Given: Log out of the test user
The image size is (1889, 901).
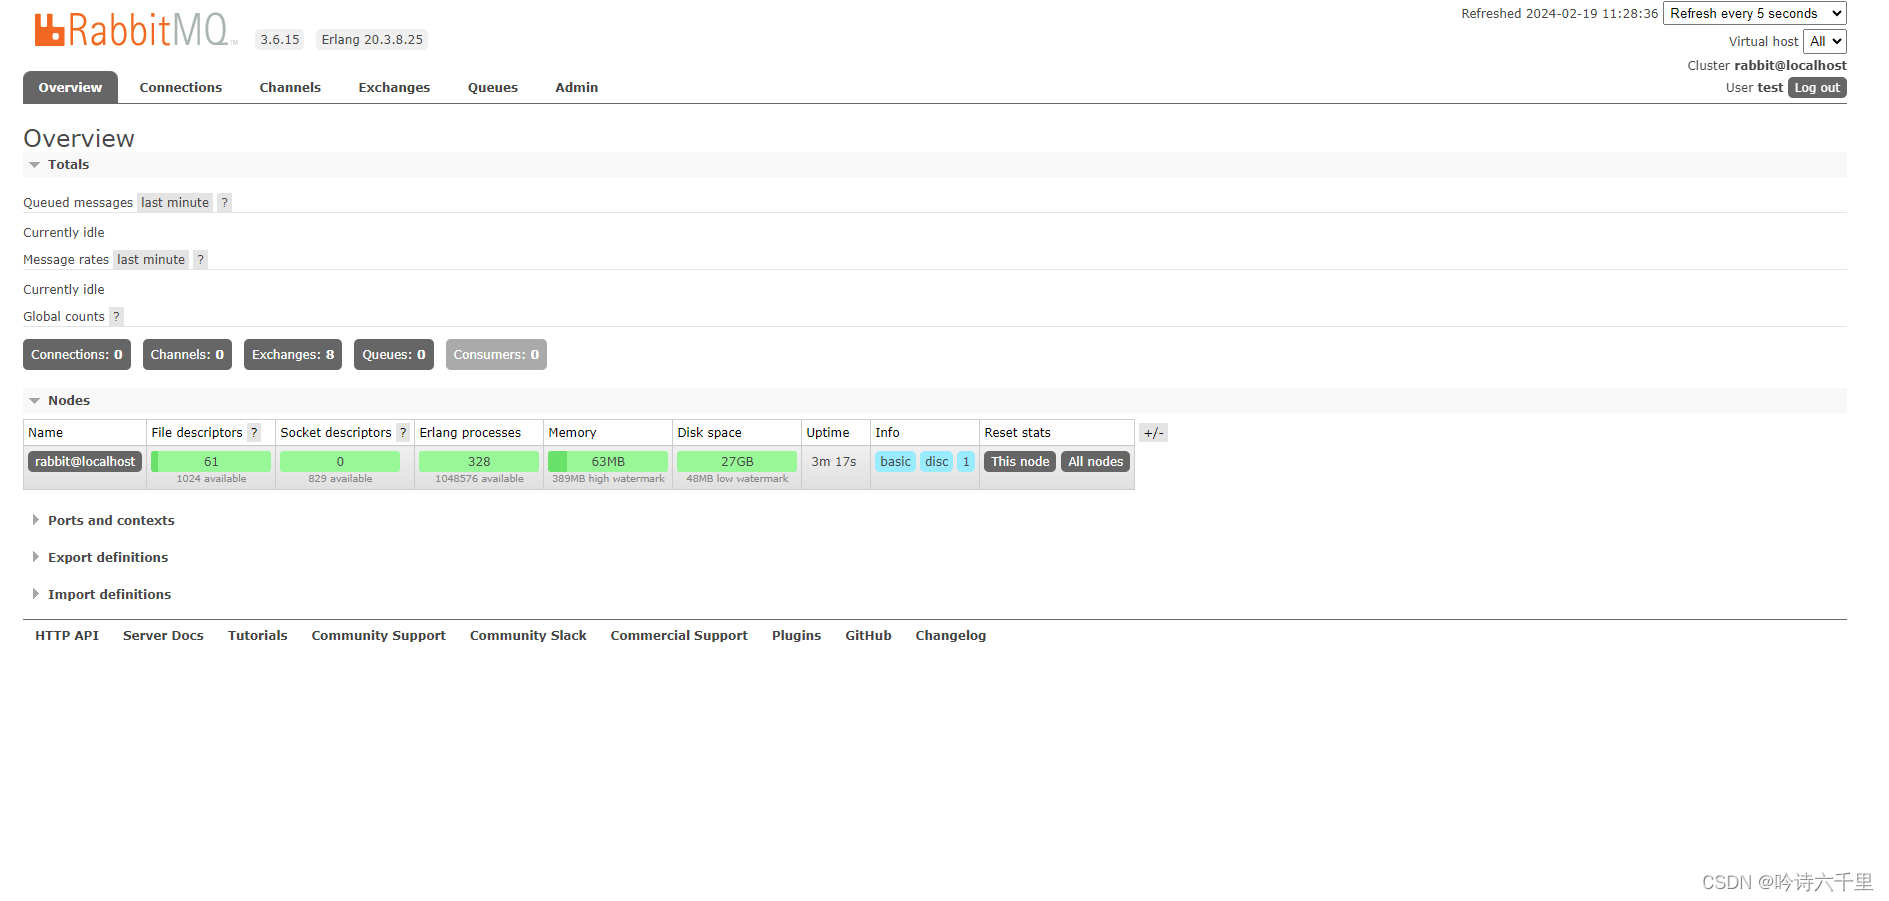Looking at the screenshot, I should click(1817, 88).
